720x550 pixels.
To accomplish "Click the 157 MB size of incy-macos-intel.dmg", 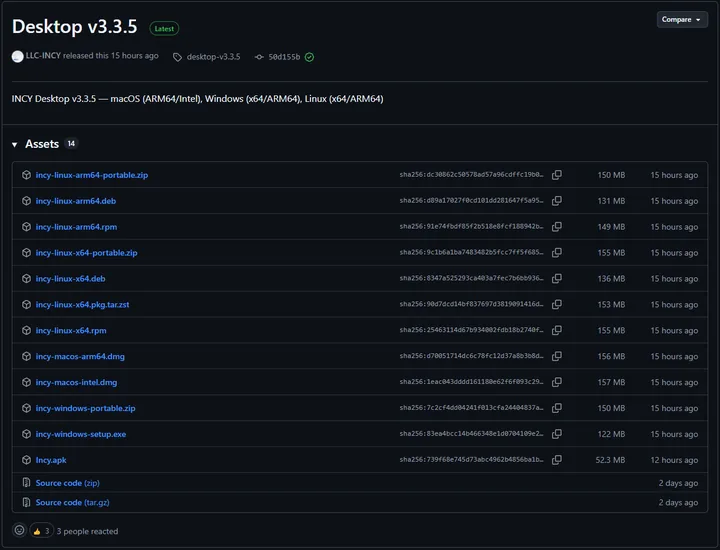I will [x=611, y=382].
